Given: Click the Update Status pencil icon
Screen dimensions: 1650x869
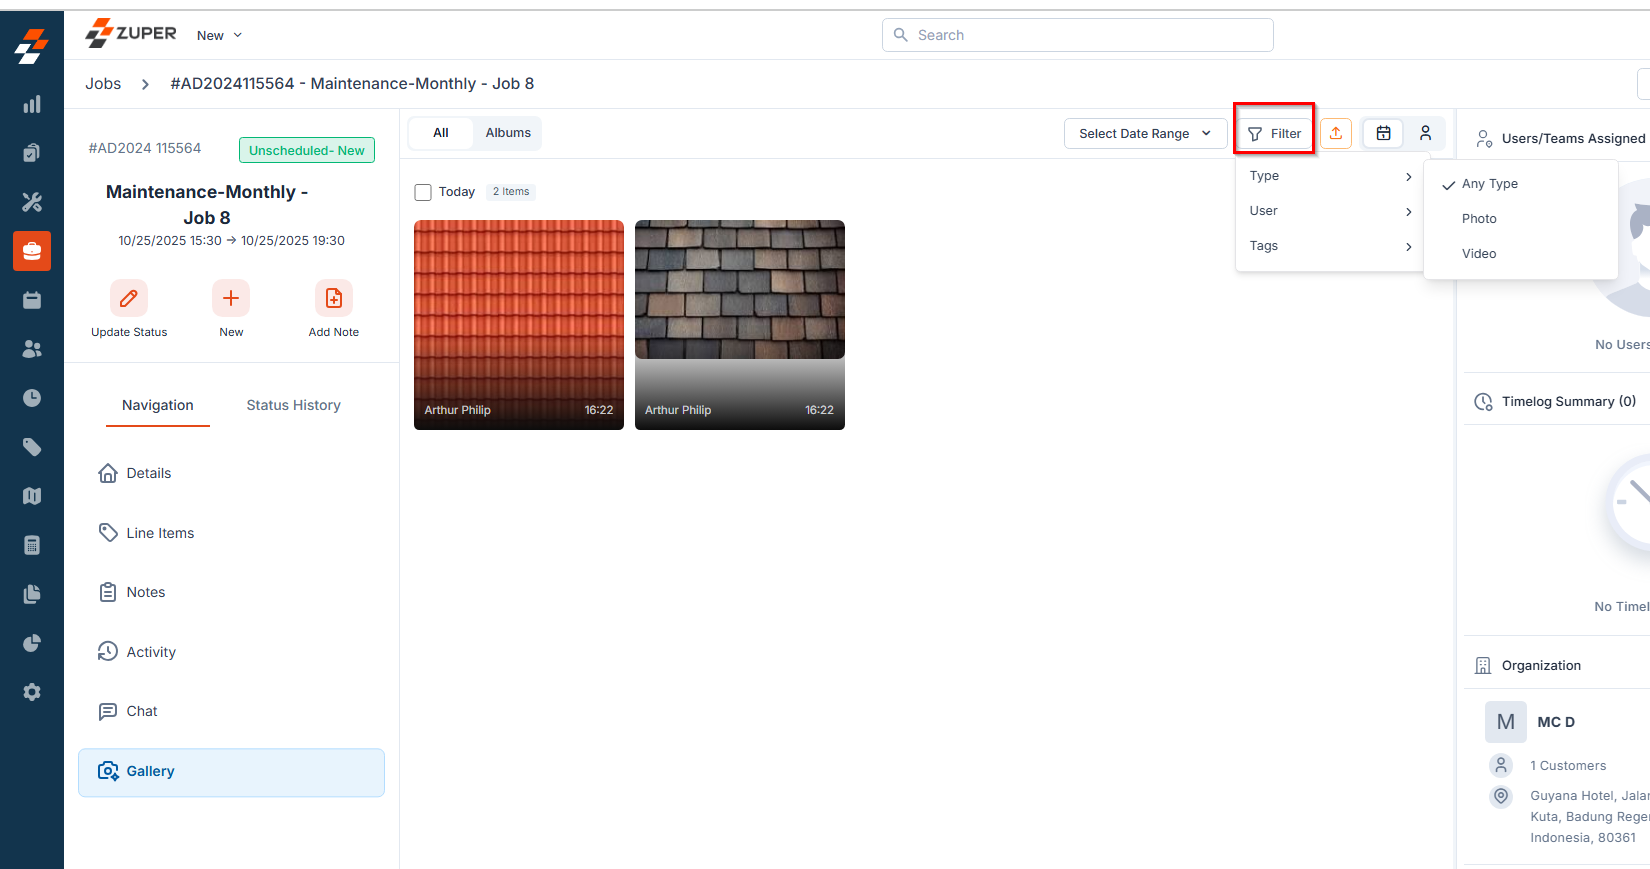Looking at the screenshot, I should (x=129, y=298).
